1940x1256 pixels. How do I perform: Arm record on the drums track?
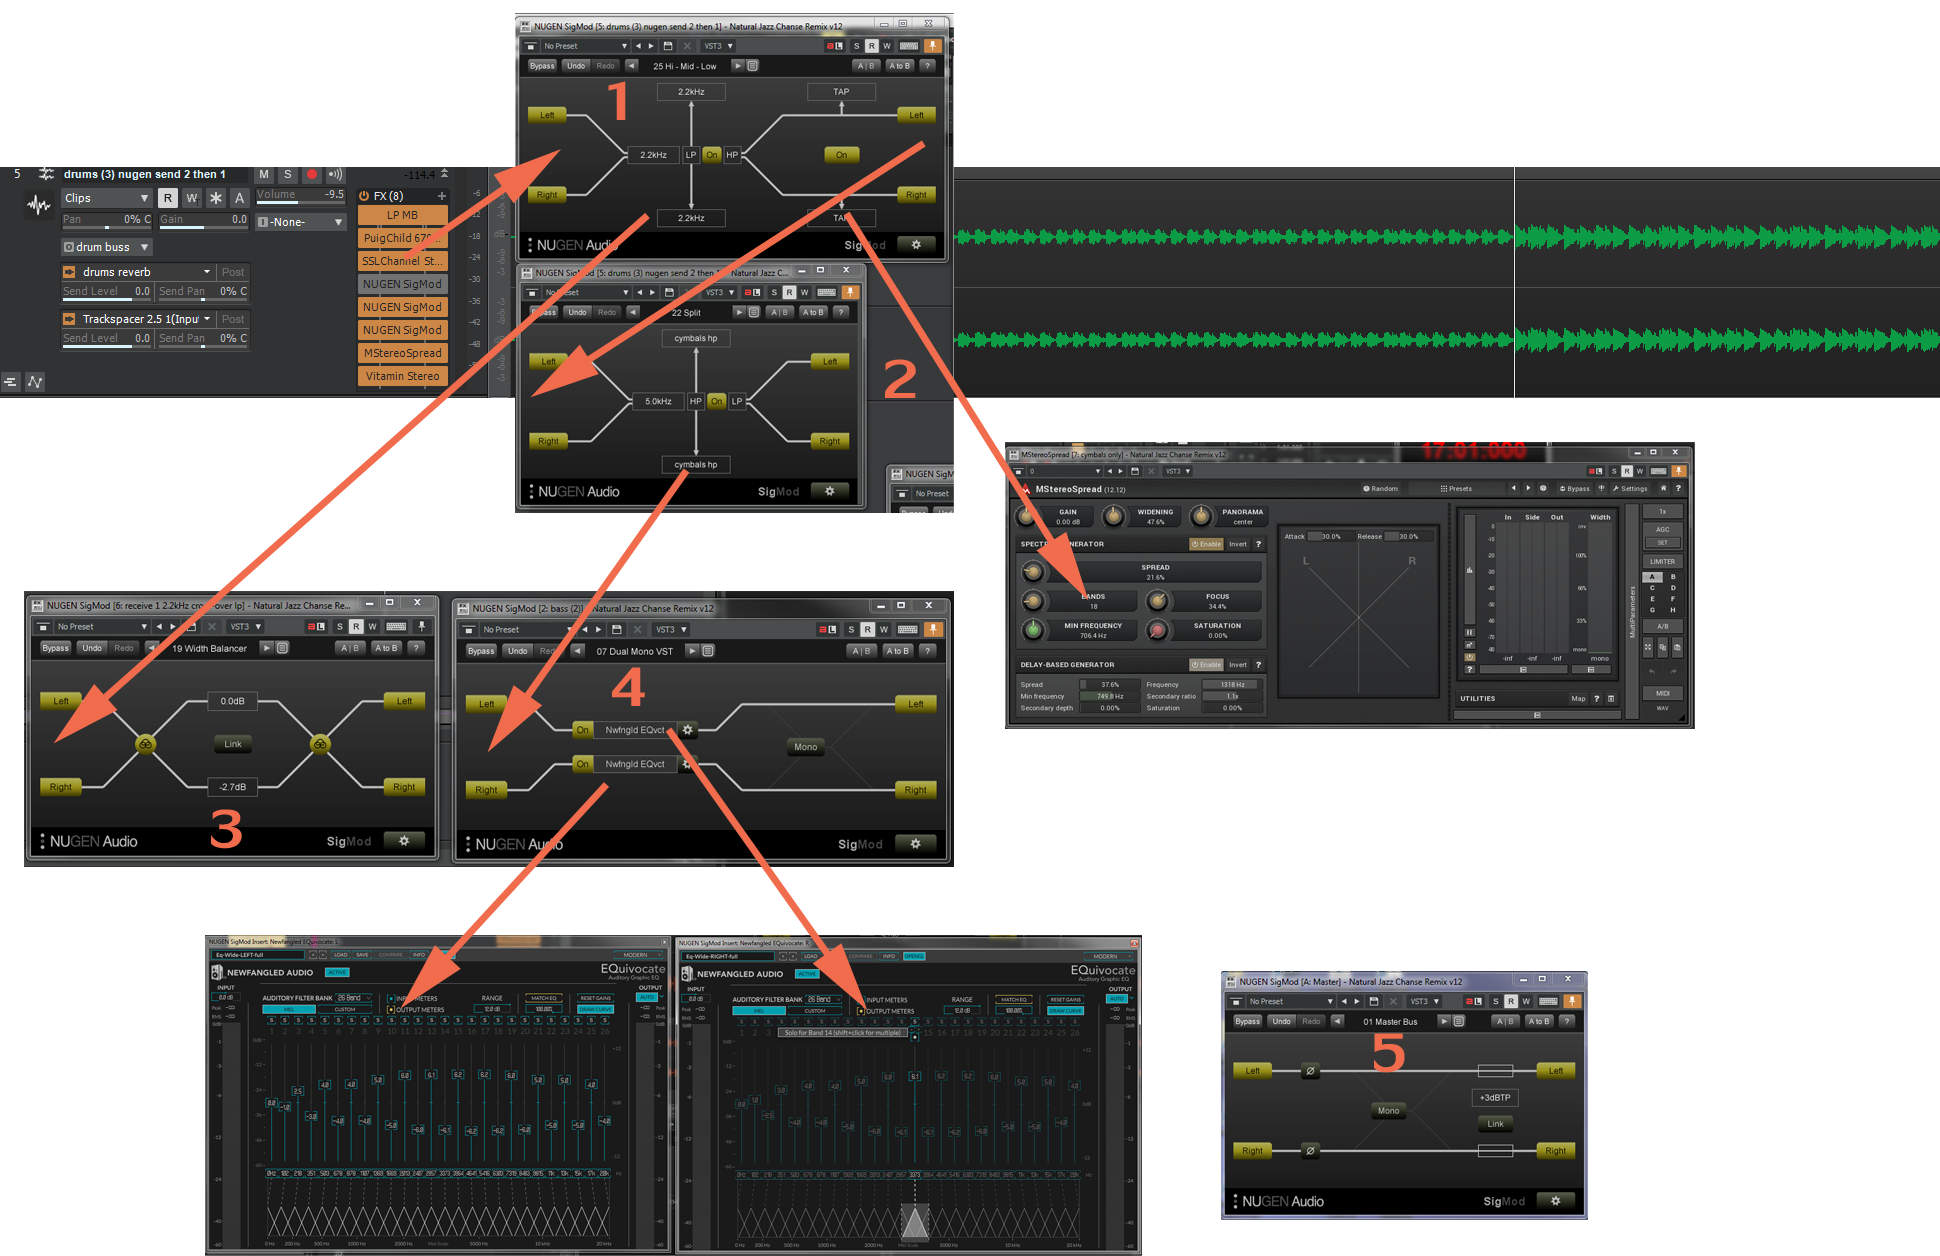pos(311,174)
